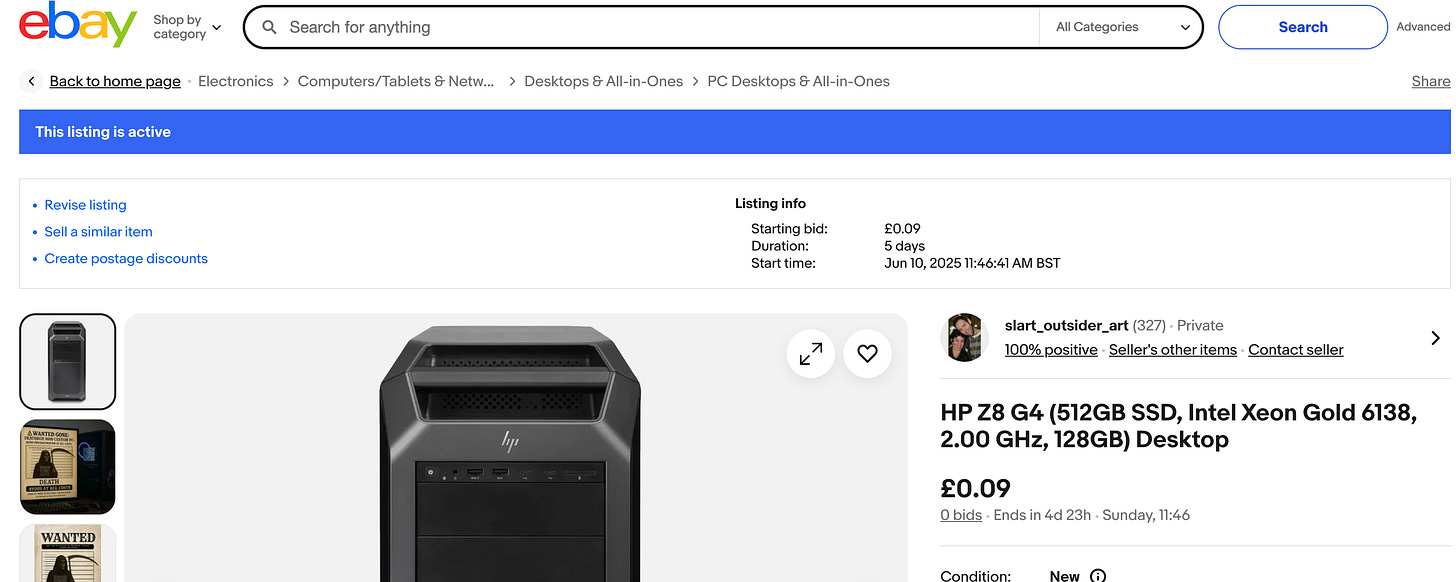This screenshot has width=1456, height=582.
Task: Click the duration value '5 days'
Action: point(905,246)
